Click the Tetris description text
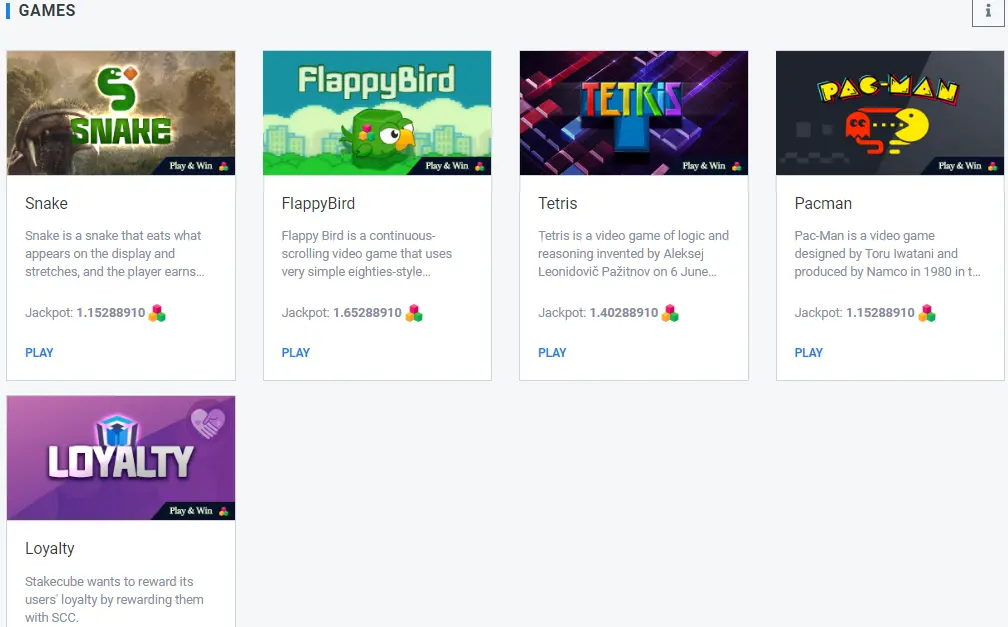 click(633, 253)
